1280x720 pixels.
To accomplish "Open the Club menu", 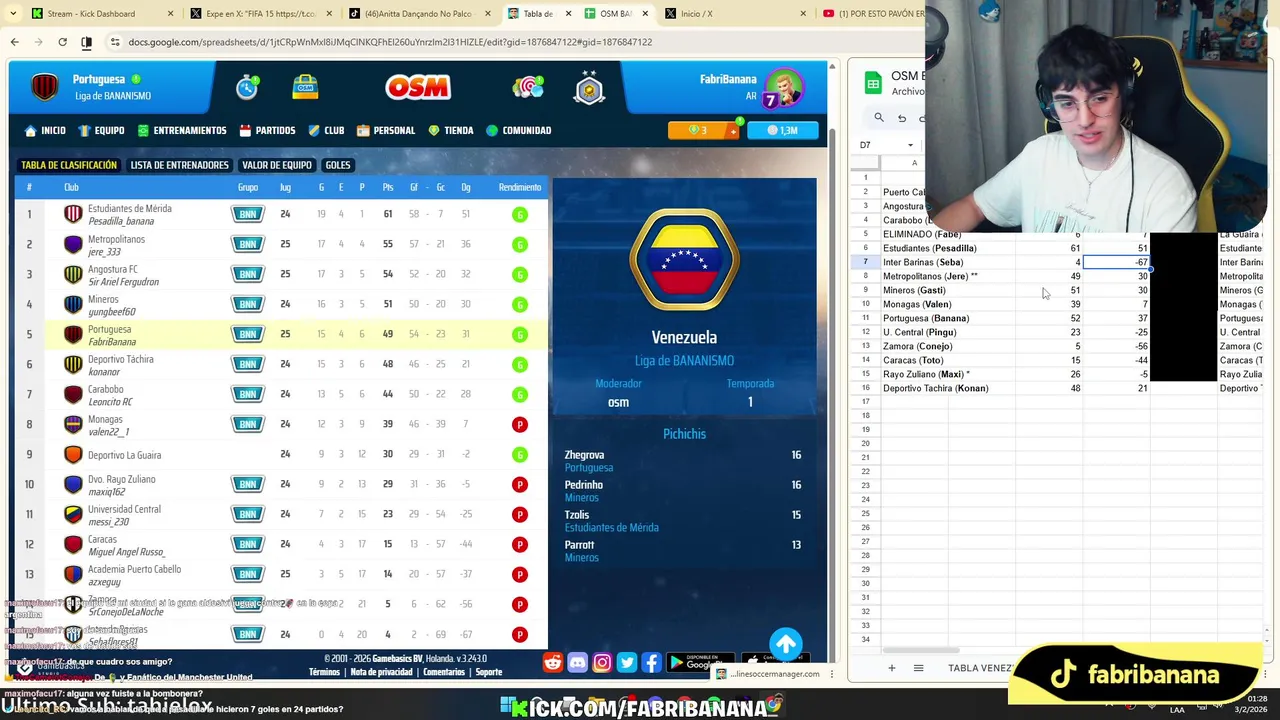I will (326, 130).
